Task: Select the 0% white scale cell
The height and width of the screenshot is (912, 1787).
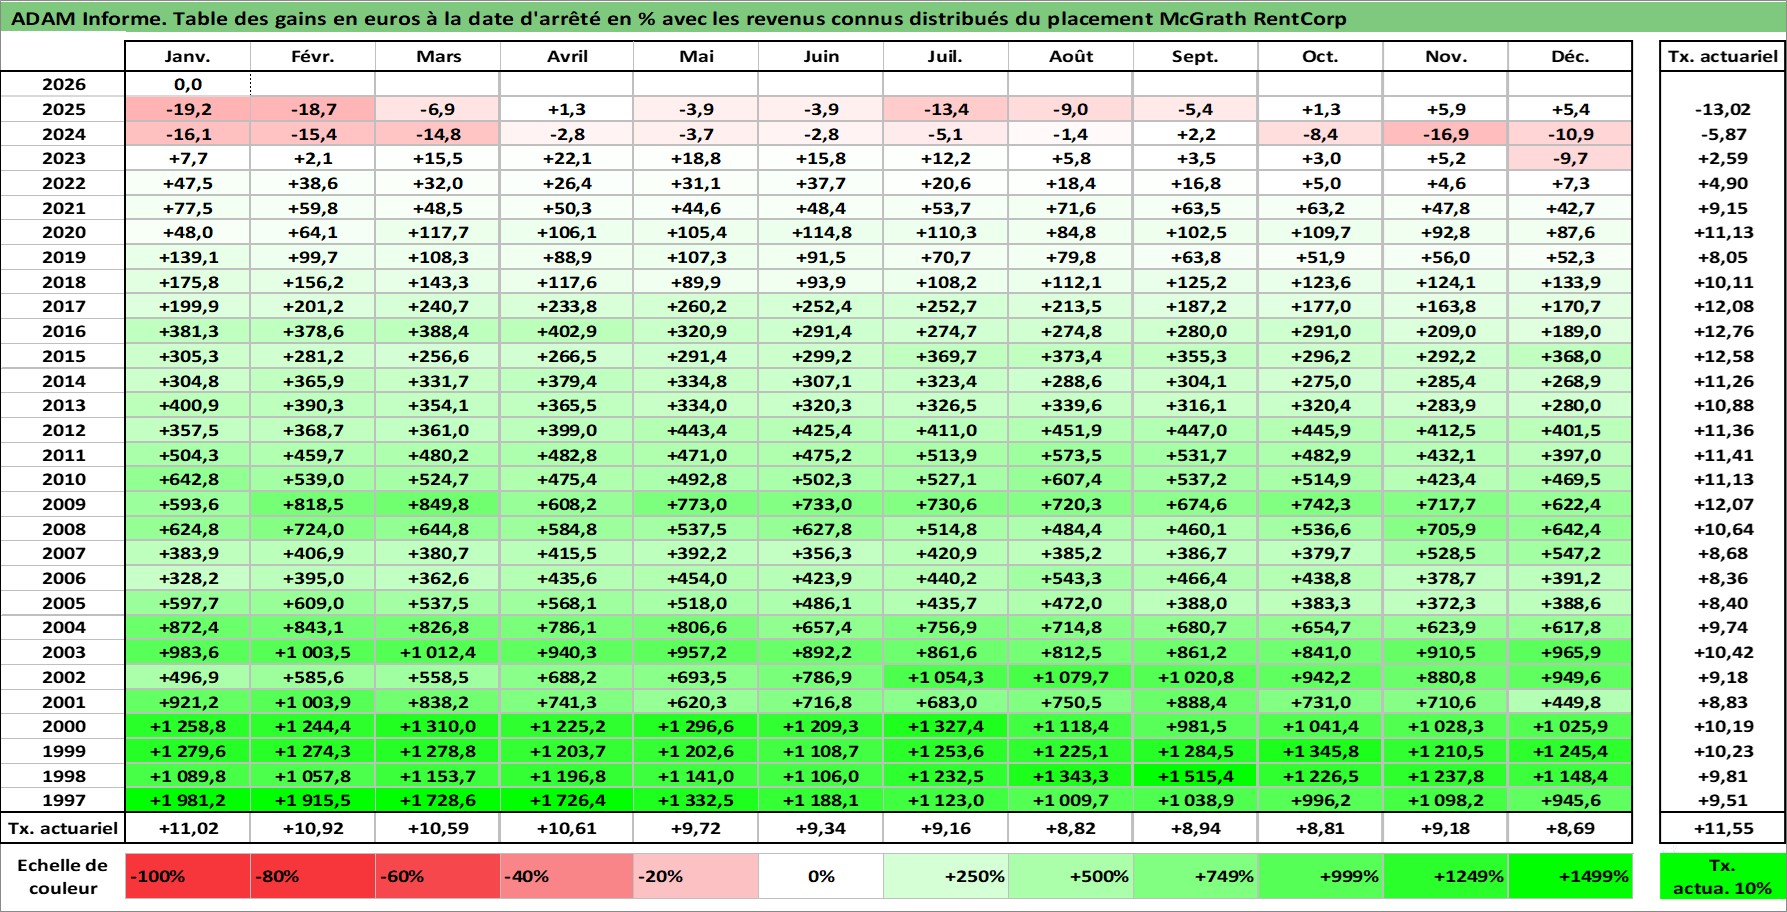Action: click(x=821, y=876)
